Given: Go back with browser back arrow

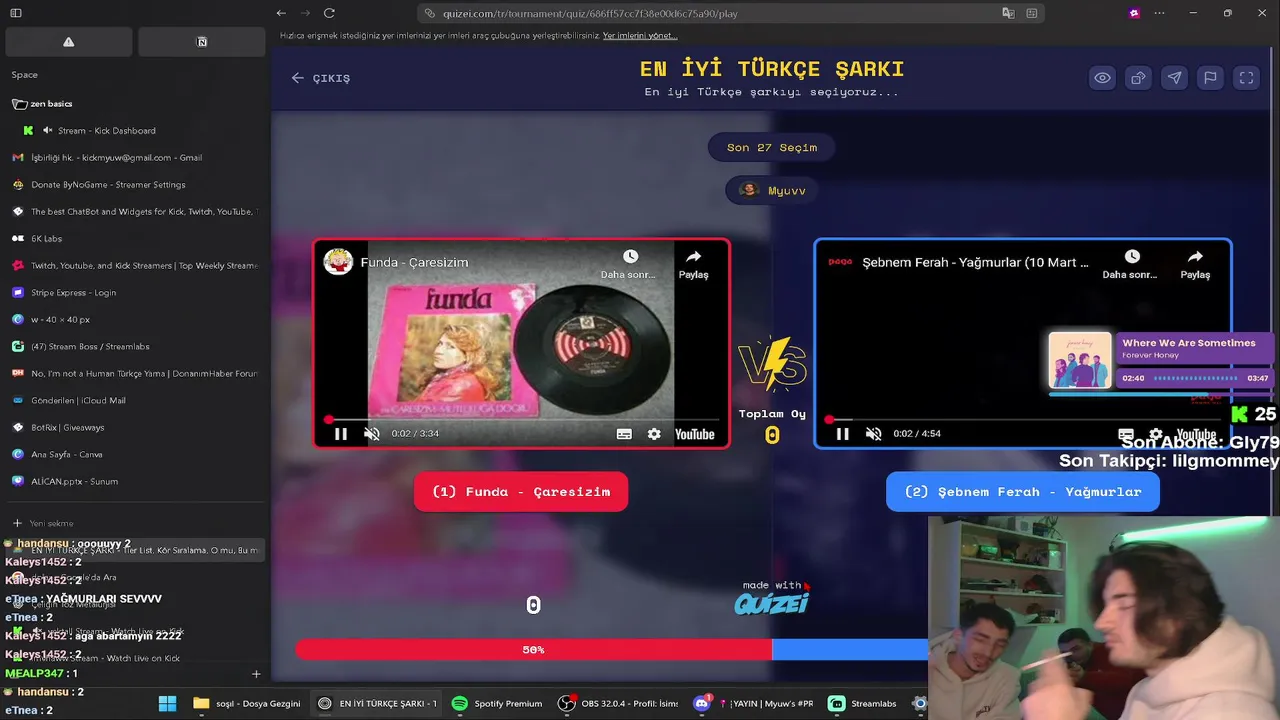Looking at the screenshot, I should (x=281, y=13).
